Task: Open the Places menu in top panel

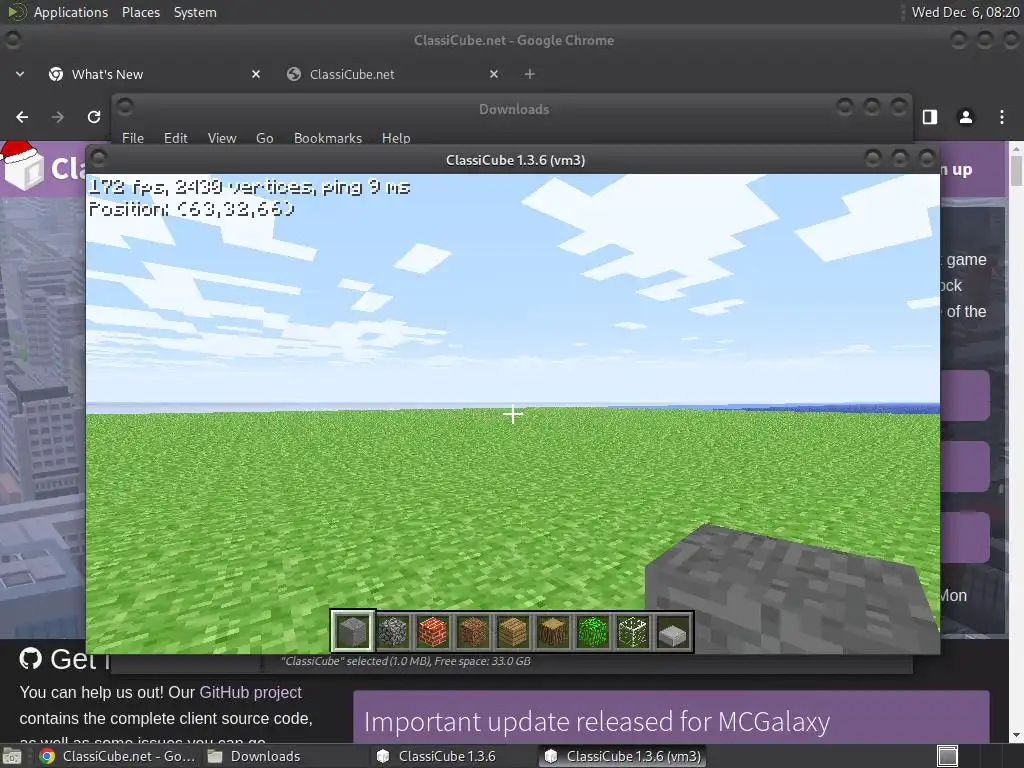Action: [x=141, y=12]
